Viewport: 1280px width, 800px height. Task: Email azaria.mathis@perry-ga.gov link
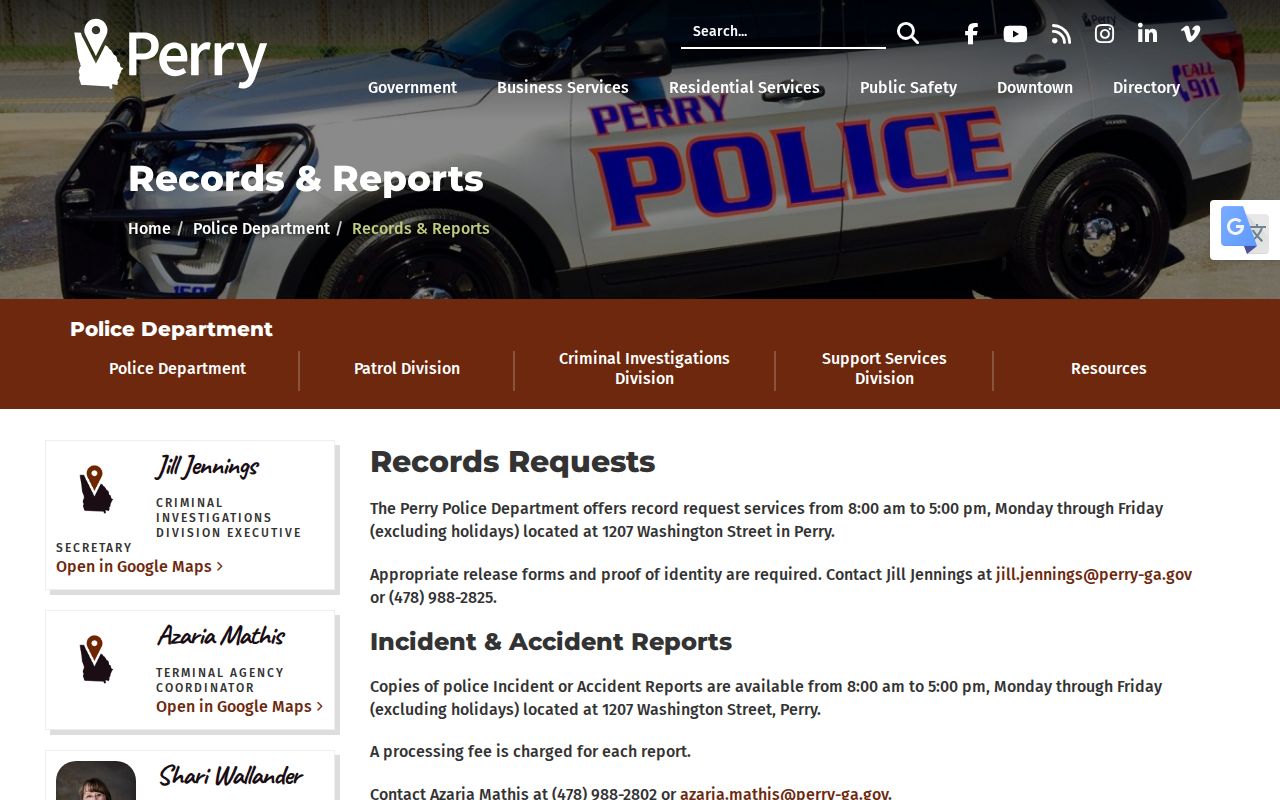coord(784,794)
